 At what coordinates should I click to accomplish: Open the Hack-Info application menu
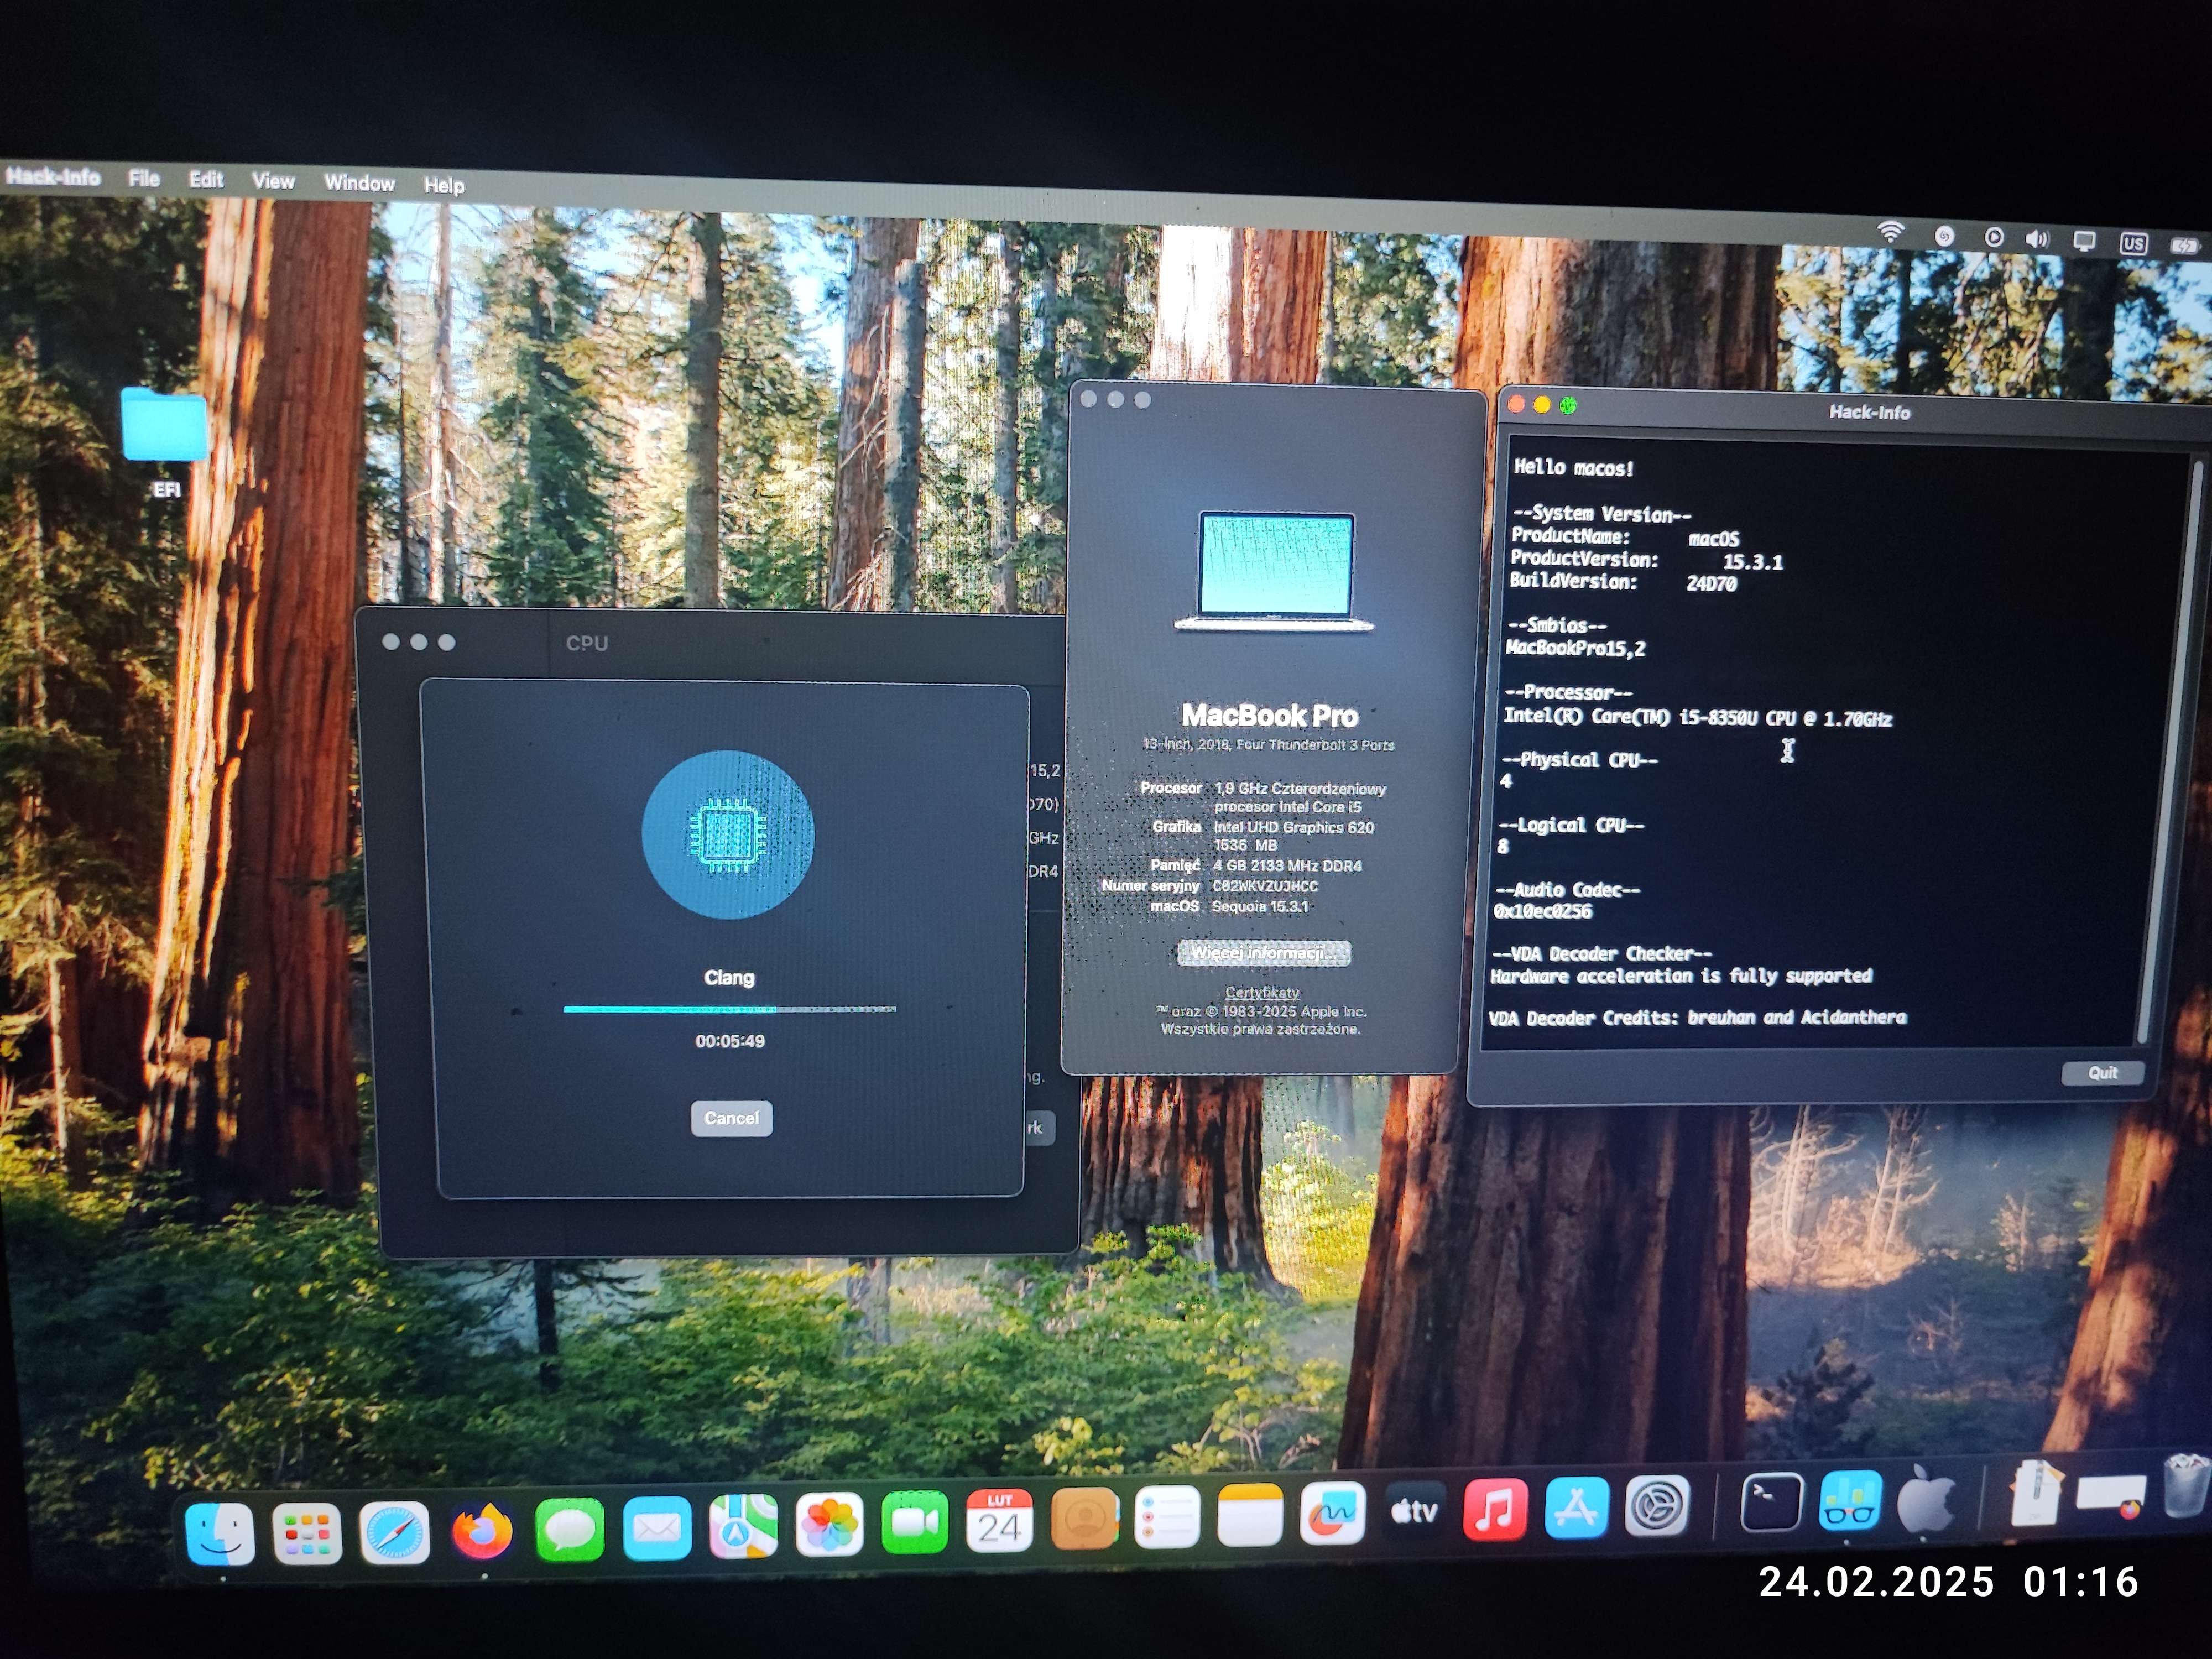tap(53, 177)
